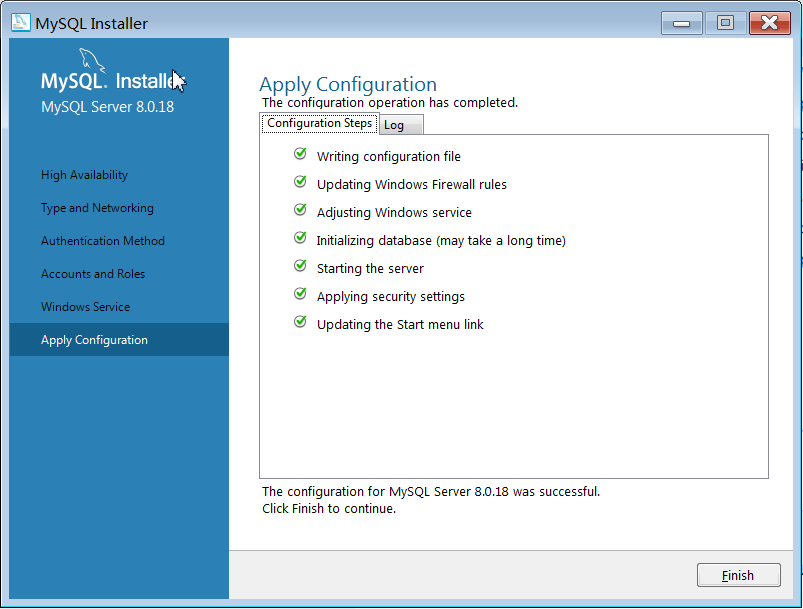Minimize the MySQL Installer window
Image resolution: width=803 pixels, height=609 pixels.
tap(682, 24)
